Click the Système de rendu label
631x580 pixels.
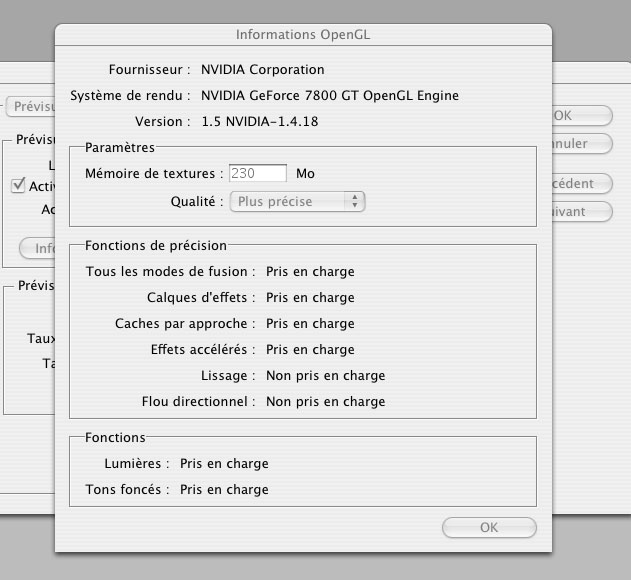(130, 96)
